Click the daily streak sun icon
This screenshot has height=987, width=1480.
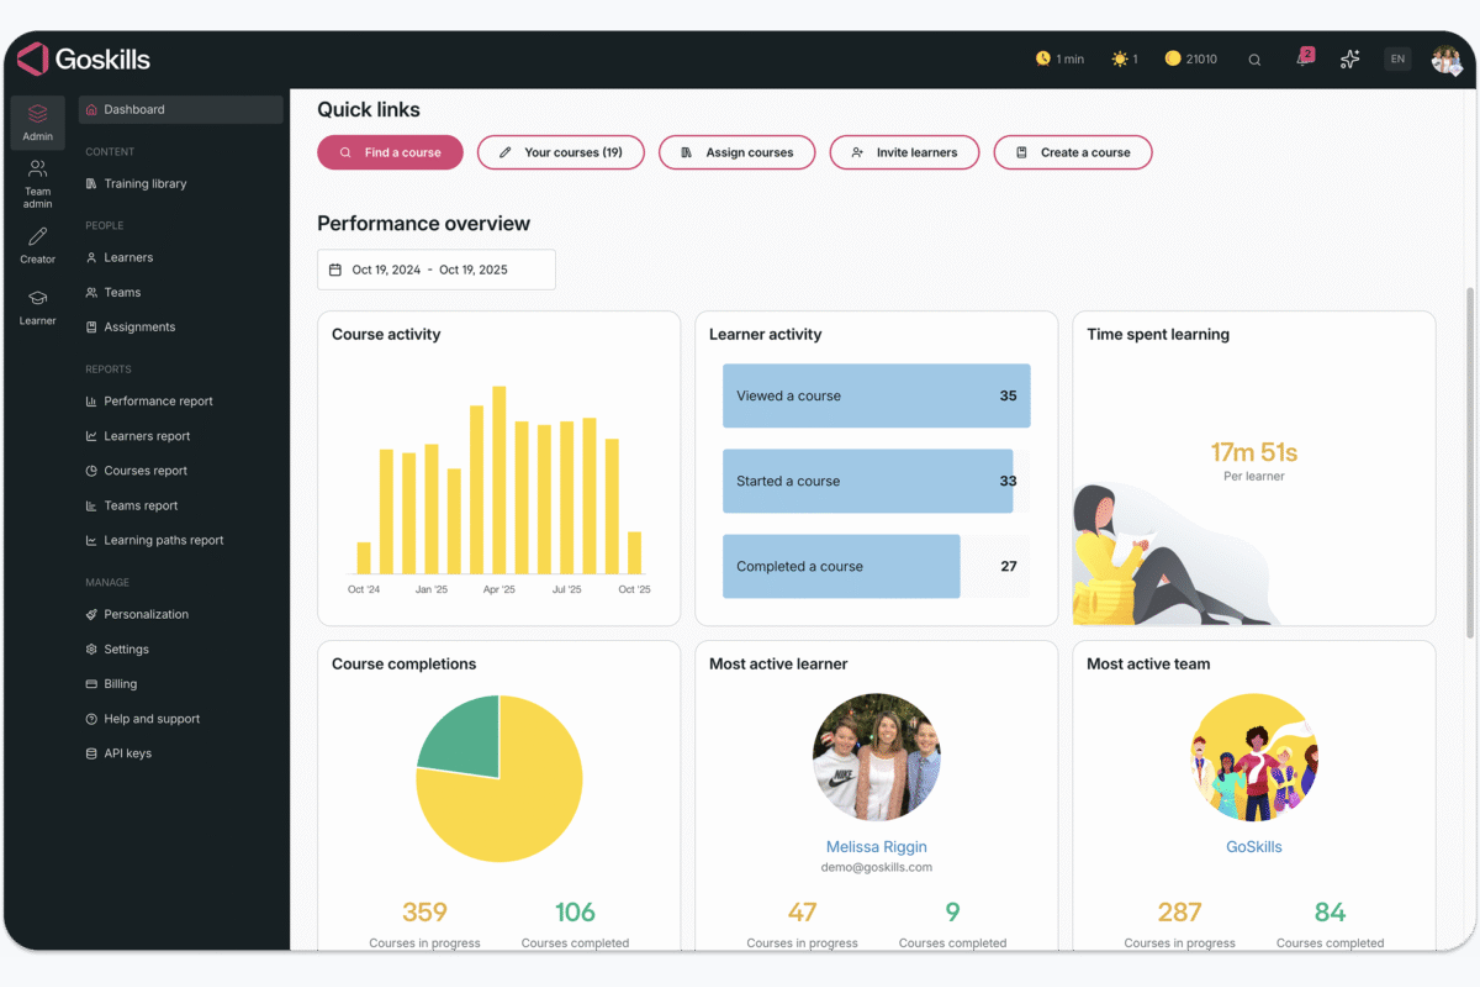[1118, 59]
